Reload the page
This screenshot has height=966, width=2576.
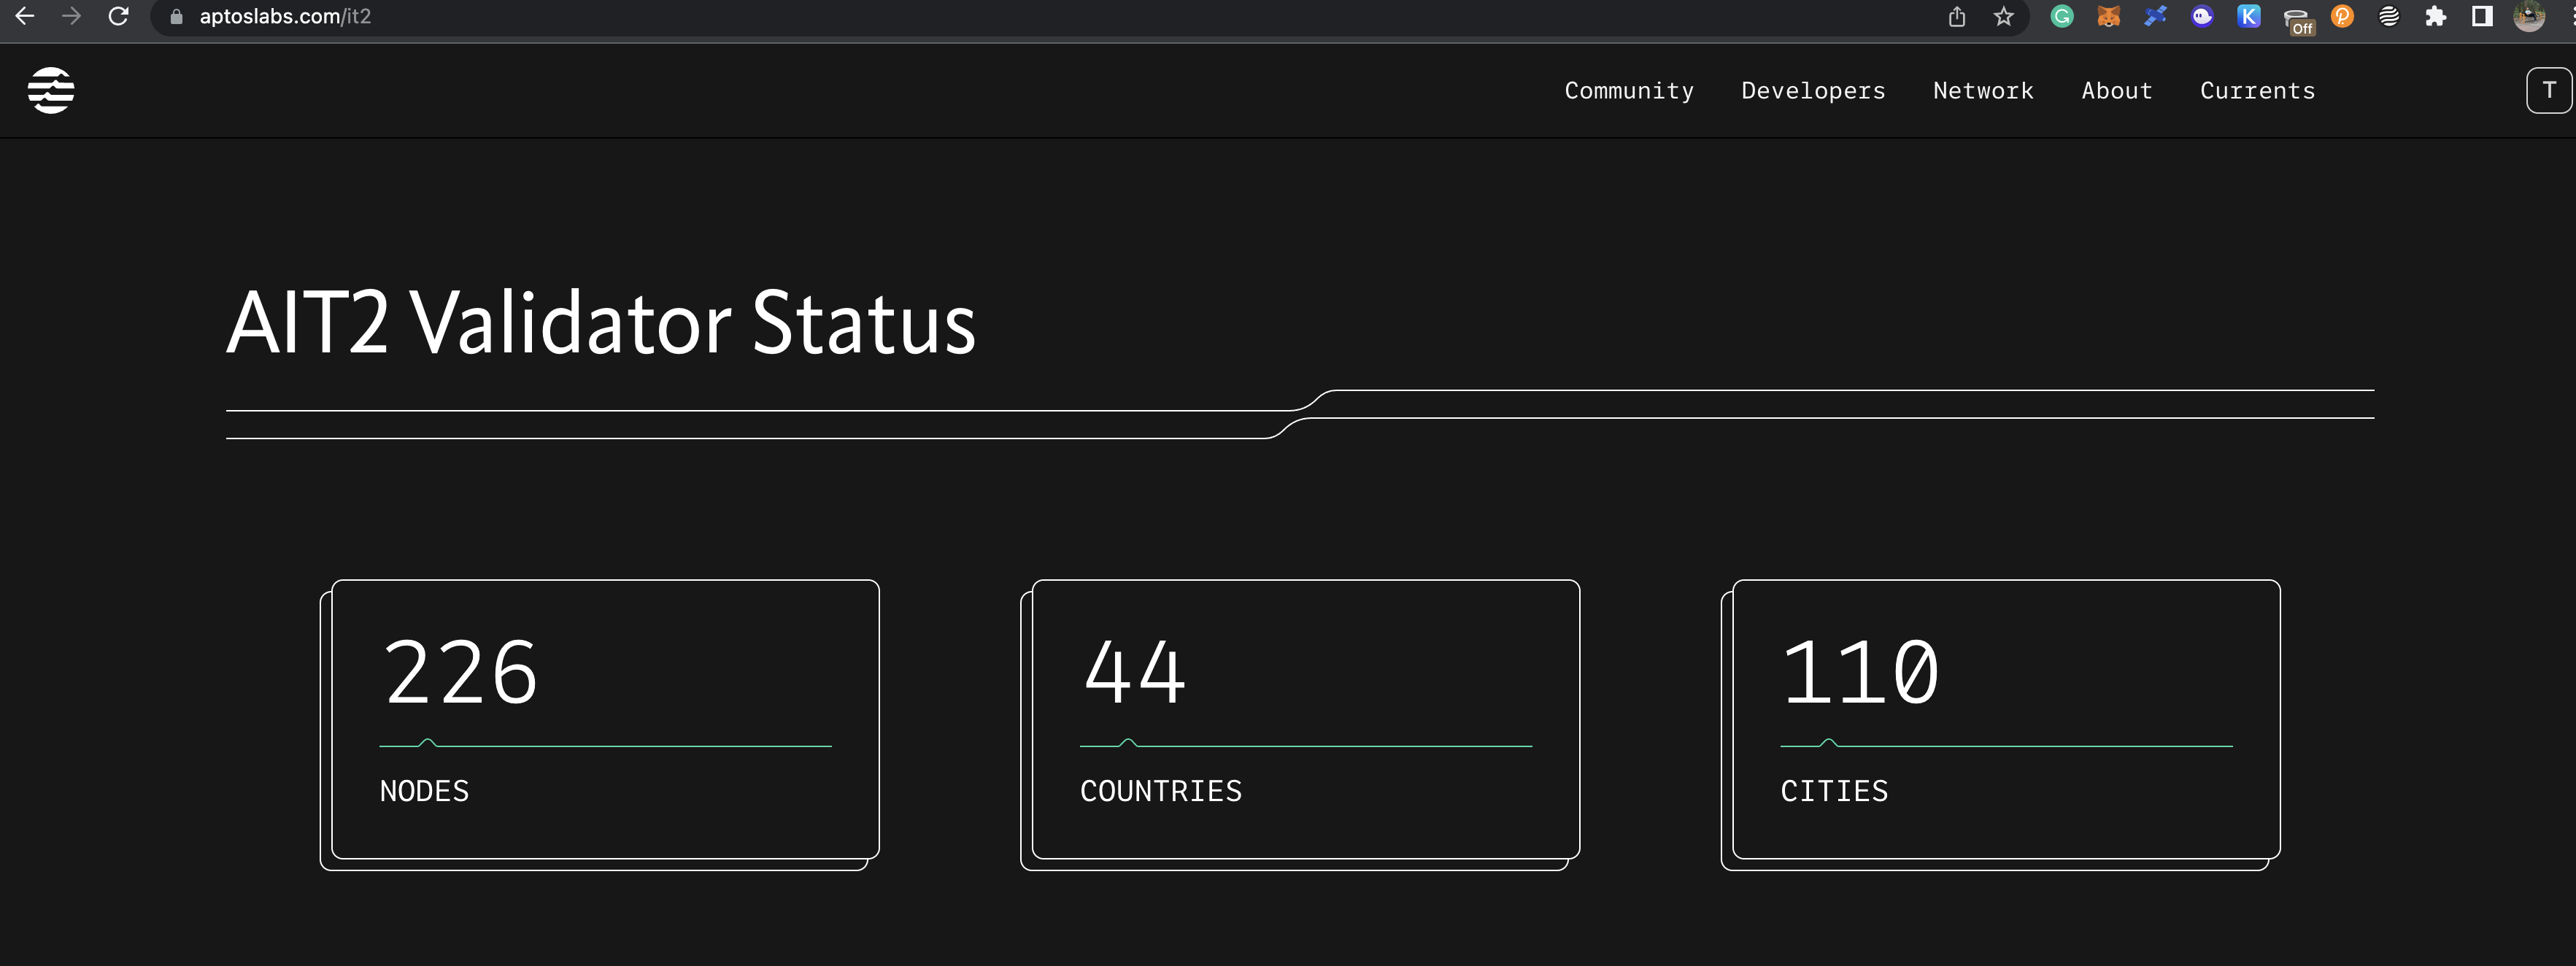pyautogui.click(x=118, y=16)
